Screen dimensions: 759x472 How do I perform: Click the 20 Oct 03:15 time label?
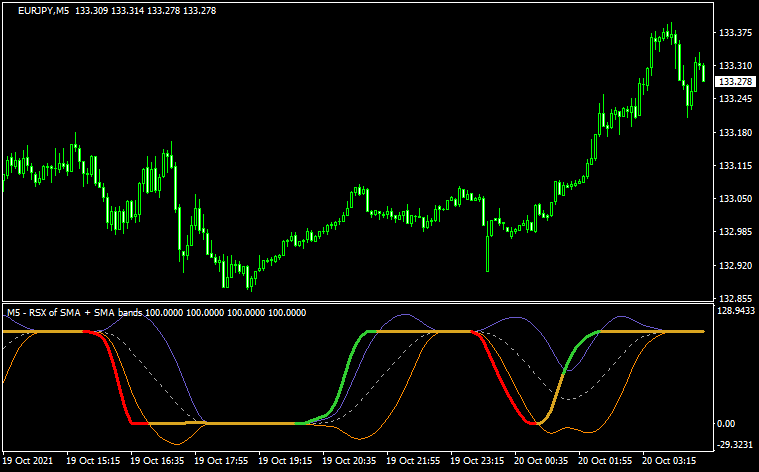click(x=669, y=460)
